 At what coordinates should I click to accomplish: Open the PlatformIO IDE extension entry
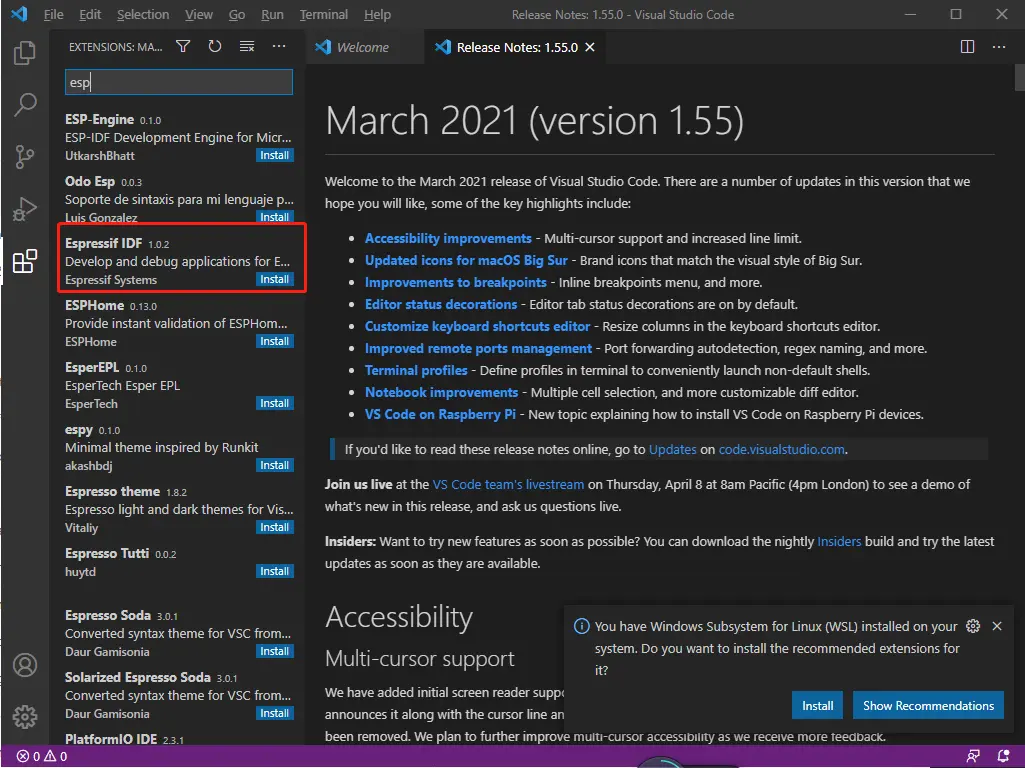(178, 739)
